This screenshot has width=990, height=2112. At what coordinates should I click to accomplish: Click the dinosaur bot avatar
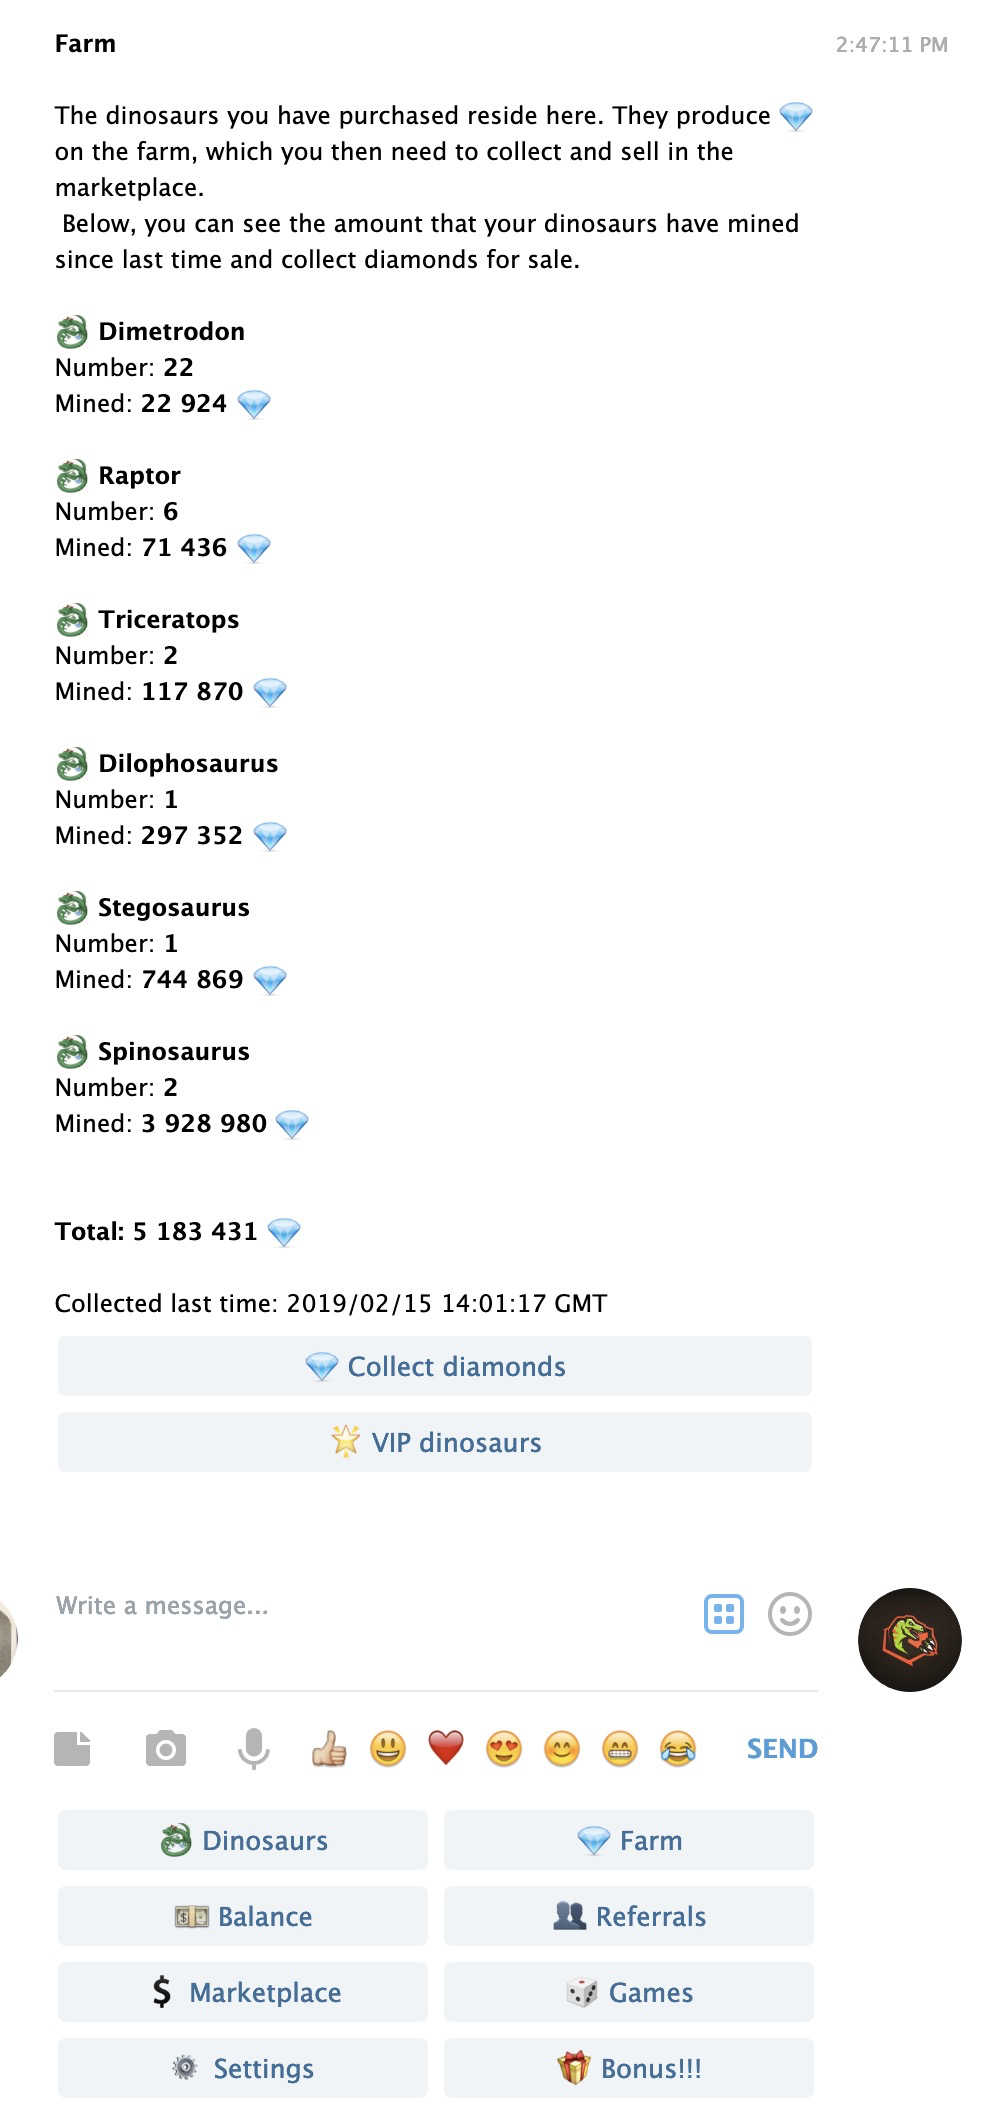(909, 1639)
